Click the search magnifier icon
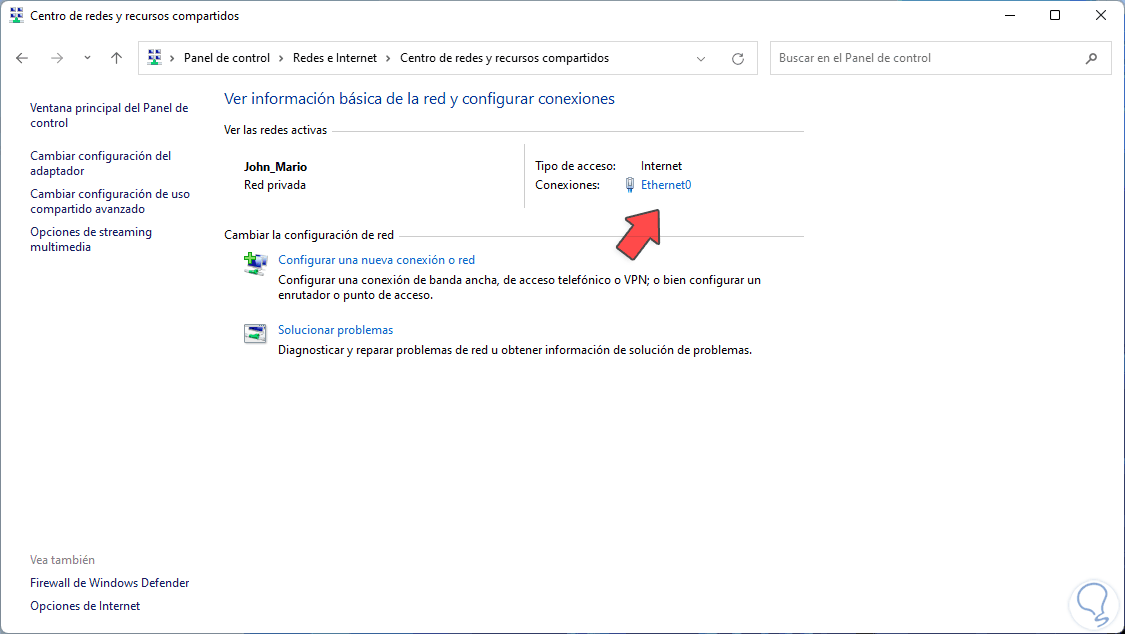This screenshot has width=1125, height=634. pyautogui.click(x=1091, y=58)
